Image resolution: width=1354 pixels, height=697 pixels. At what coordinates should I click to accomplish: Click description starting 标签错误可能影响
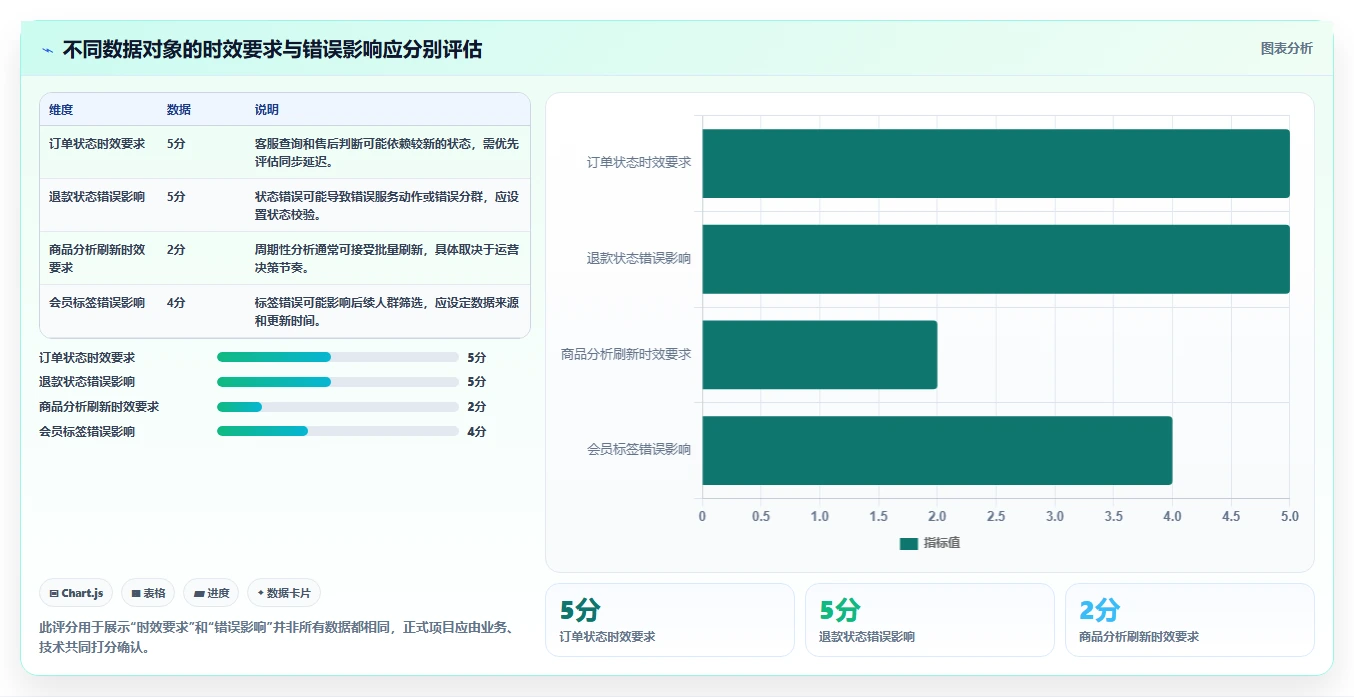click(387, 311)
